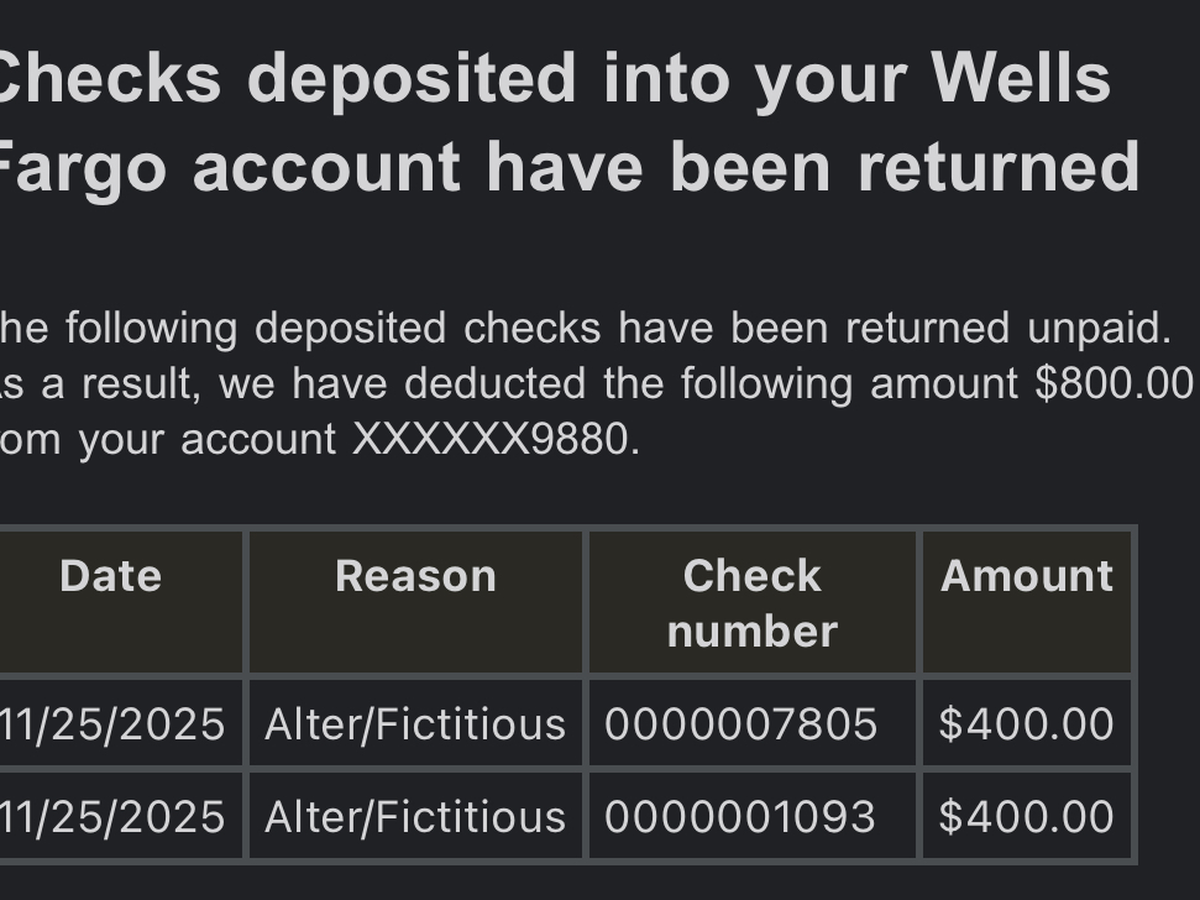1200x900 pixels.
Task: Click the account number XXXXXX9880
Action: click(495, 440)
